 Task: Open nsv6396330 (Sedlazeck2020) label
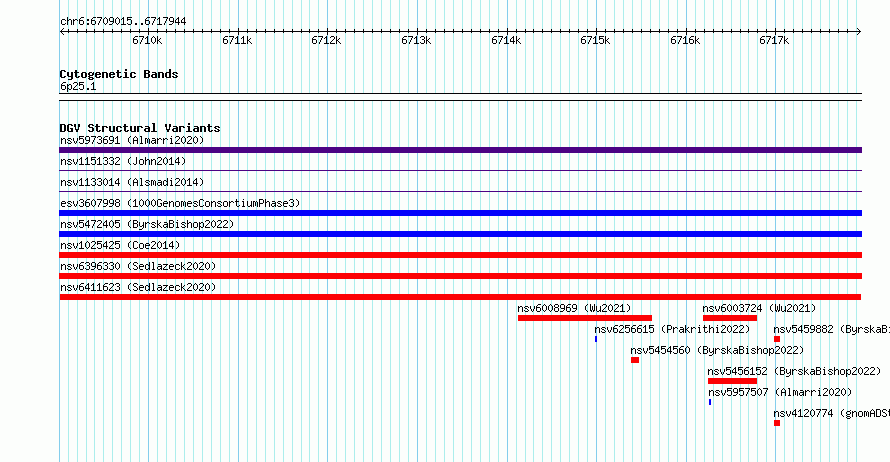pyautogui.click(x=138, y=266)
